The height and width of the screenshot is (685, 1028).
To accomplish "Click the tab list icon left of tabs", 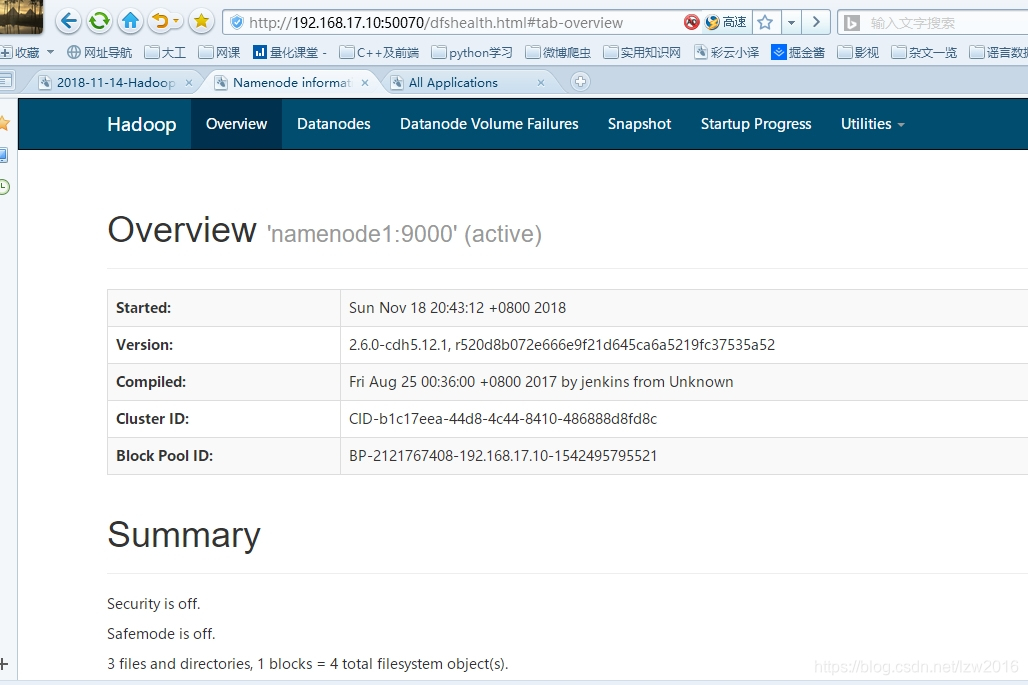I will (x=6, y=81).
